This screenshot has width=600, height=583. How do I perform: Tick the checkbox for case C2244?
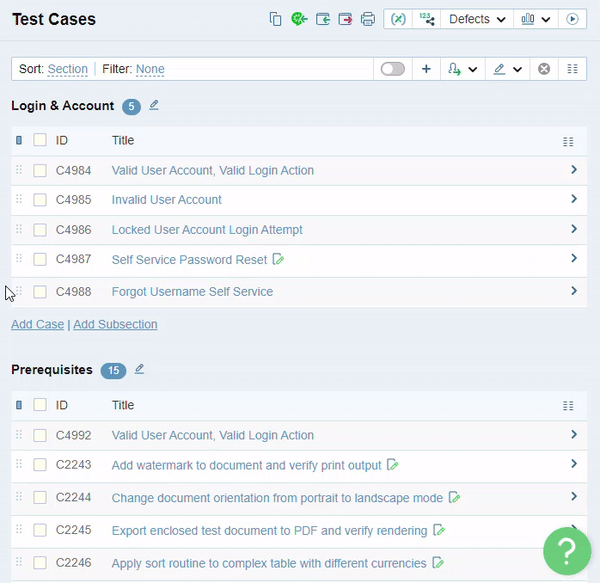click(x=40, y=498)
